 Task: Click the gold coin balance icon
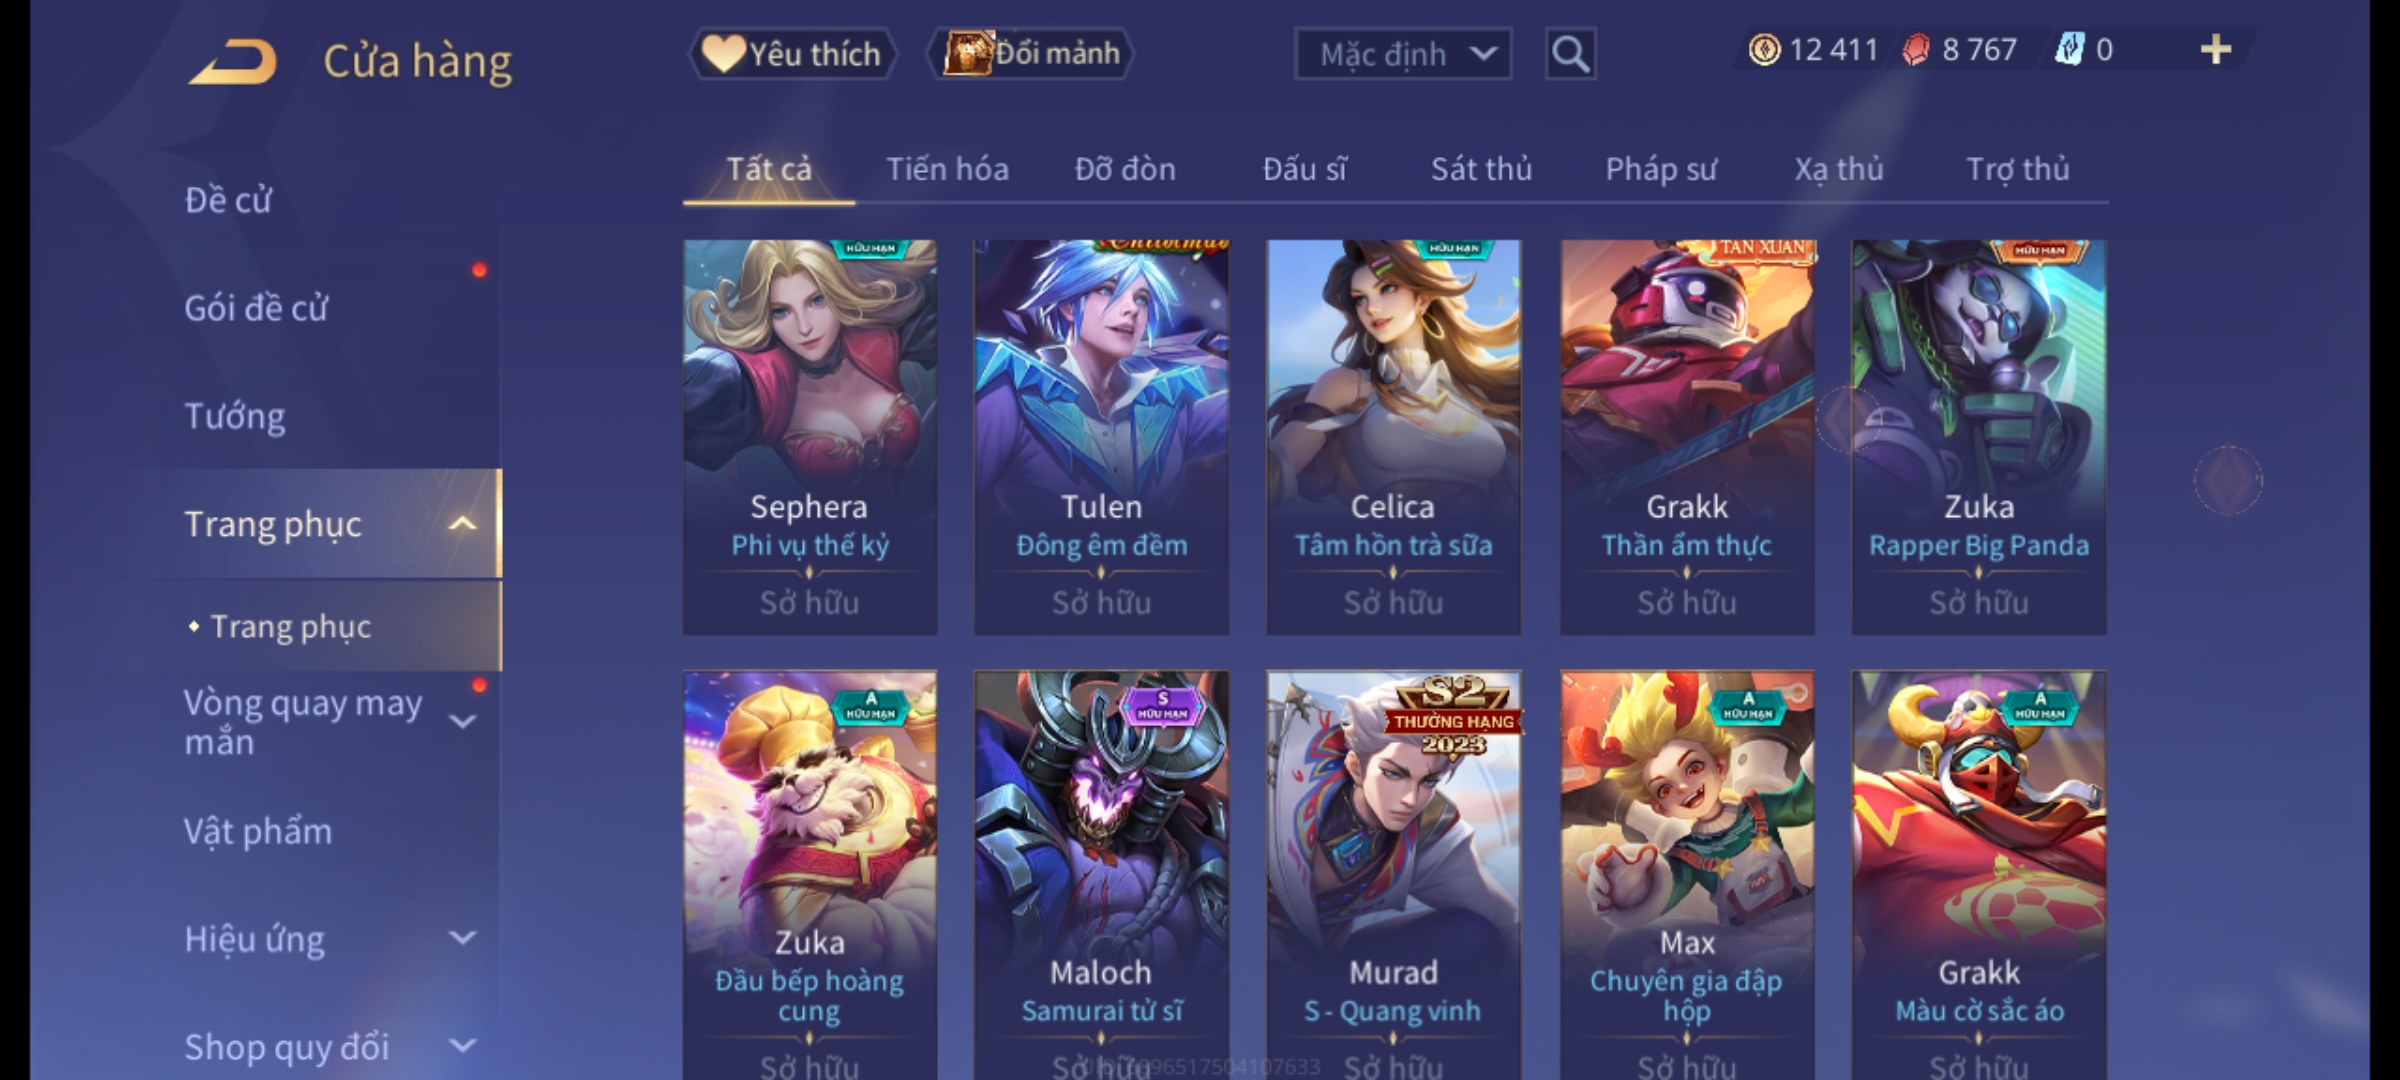(1764, 50)
